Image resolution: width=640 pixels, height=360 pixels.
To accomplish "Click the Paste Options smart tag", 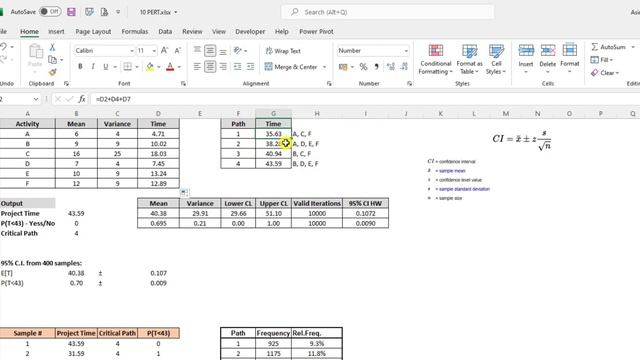I will coord(184,192).
